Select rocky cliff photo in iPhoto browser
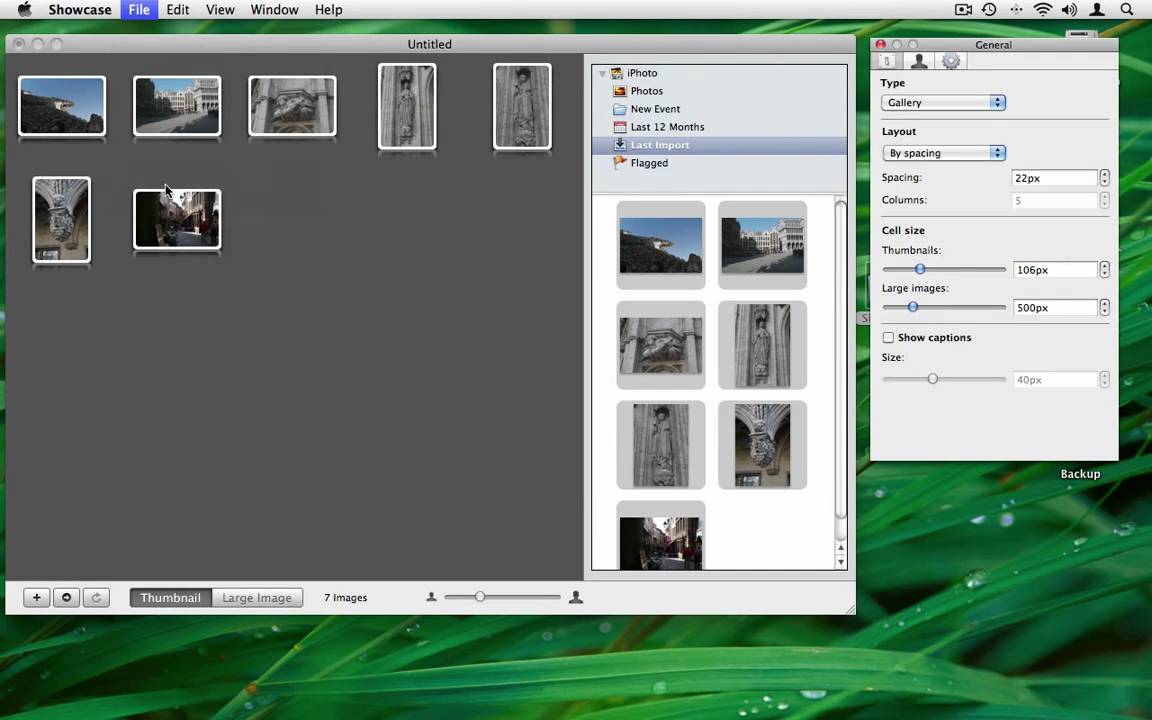Image resolution: width=1152 pixels, height=720 pixels. click(x=660, y=245)
